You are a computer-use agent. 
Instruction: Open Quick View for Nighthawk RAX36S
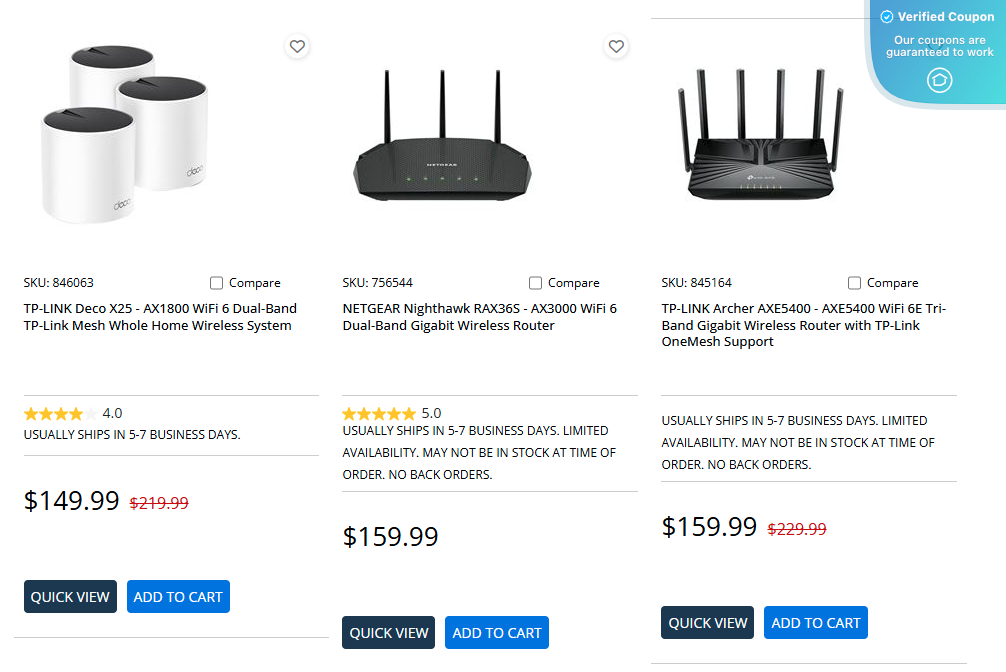388,632
